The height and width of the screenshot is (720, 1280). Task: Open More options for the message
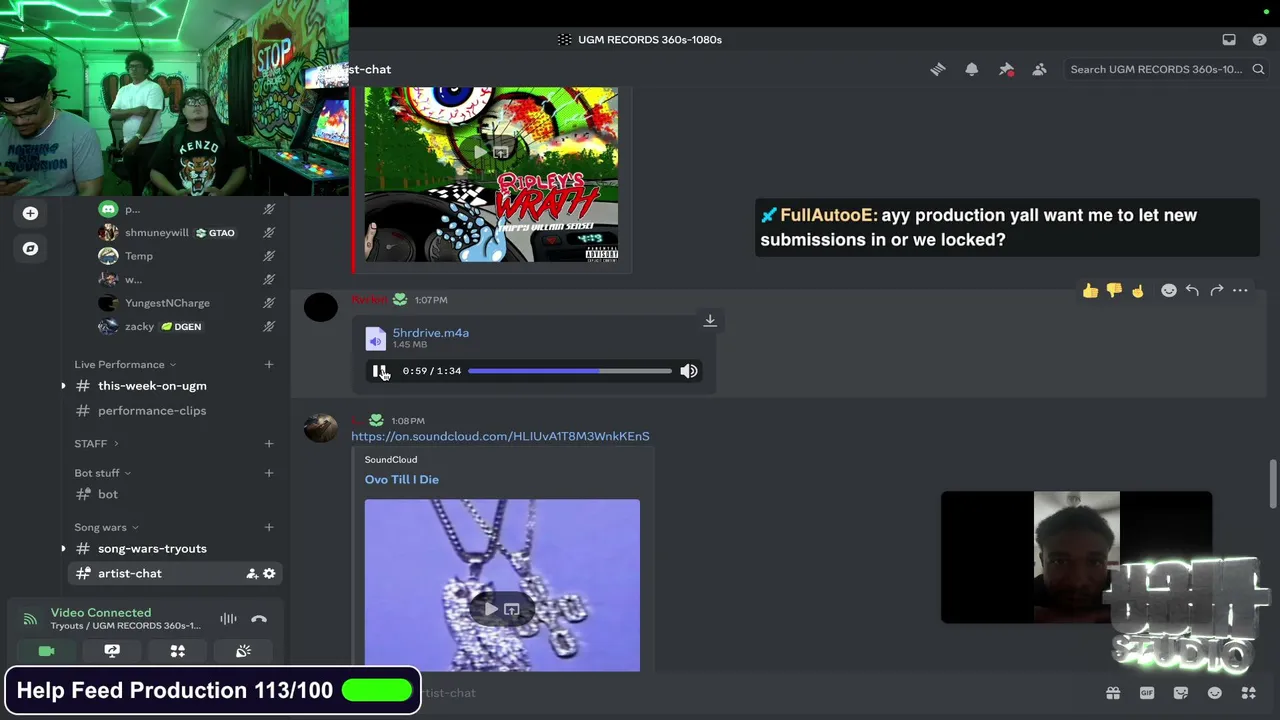click(1240, 291)
